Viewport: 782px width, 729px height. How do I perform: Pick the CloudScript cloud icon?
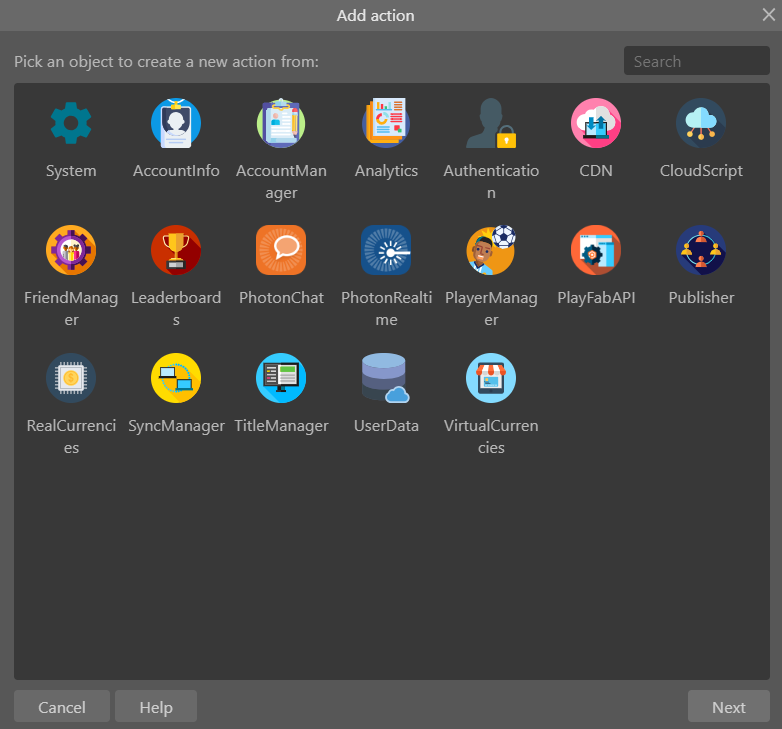(701, 123)
